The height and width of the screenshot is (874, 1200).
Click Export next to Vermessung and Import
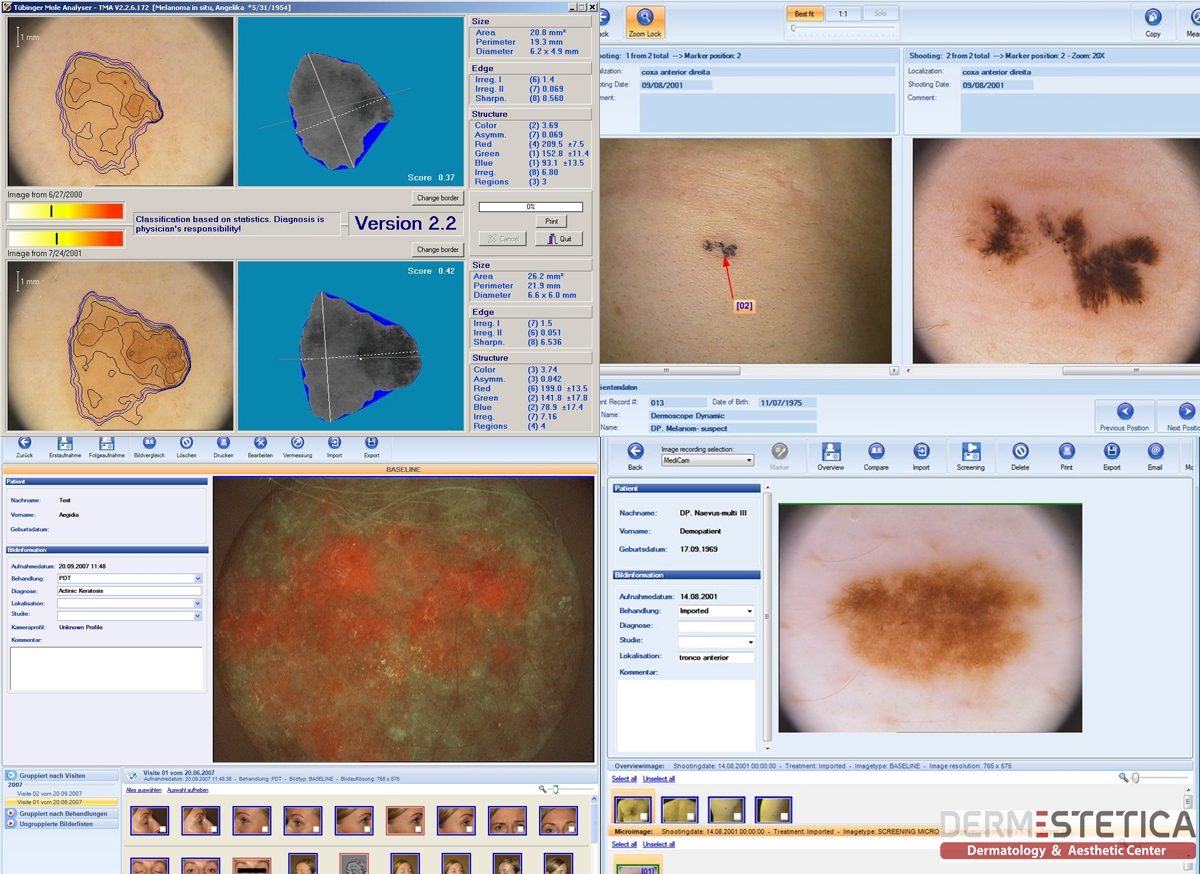click(371, 443)
